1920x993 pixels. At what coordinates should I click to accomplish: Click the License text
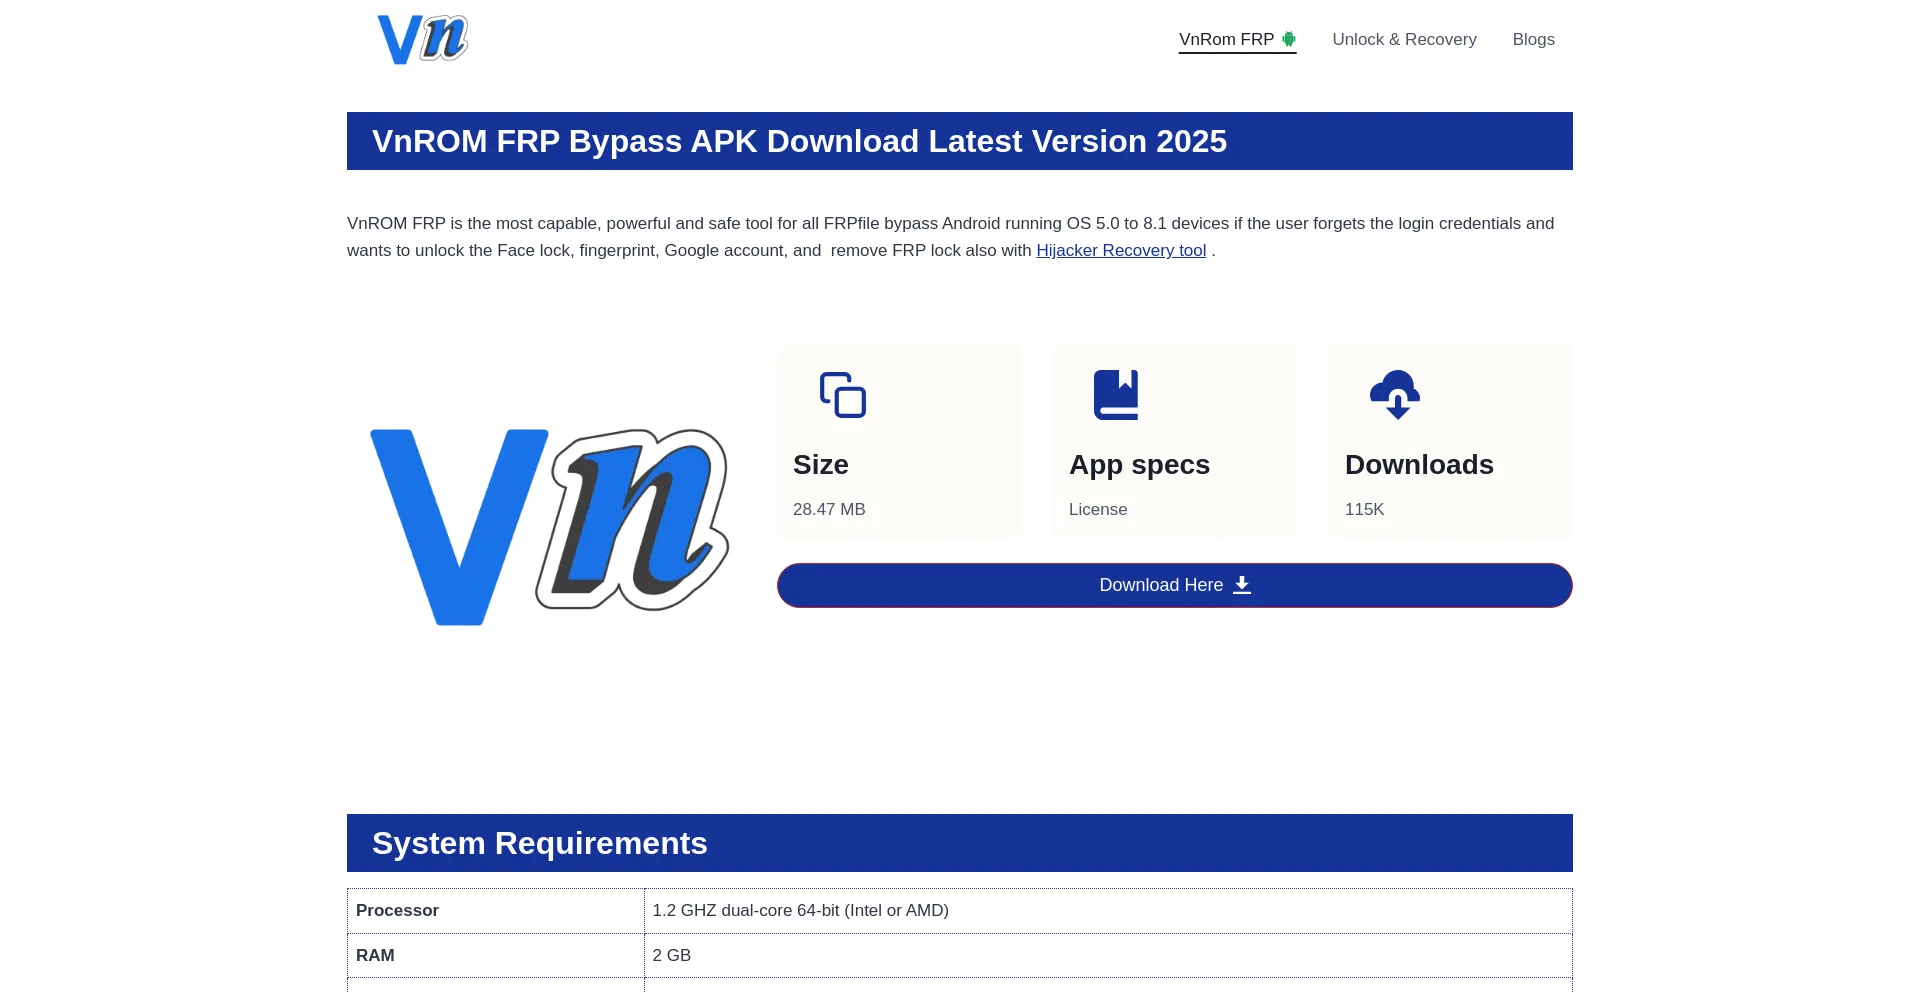coord(1098,509)
